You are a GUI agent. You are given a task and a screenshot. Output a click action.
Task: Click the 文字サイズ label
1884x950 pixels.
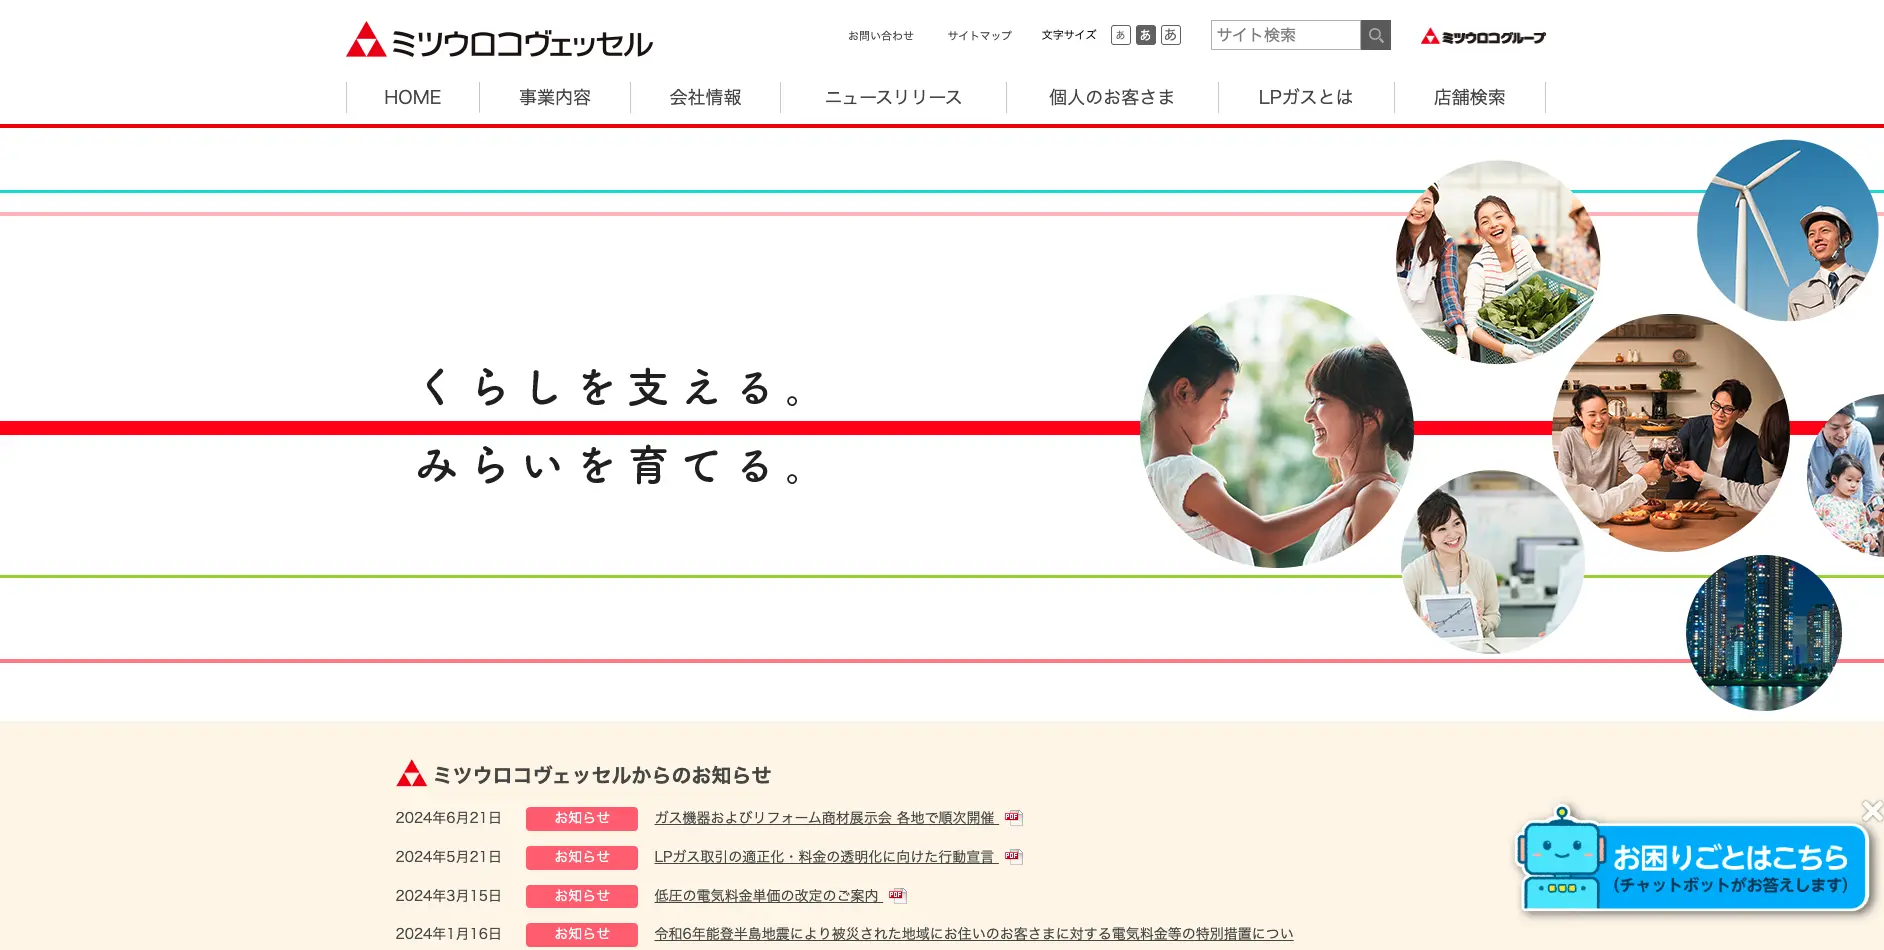click(1069, 35)
